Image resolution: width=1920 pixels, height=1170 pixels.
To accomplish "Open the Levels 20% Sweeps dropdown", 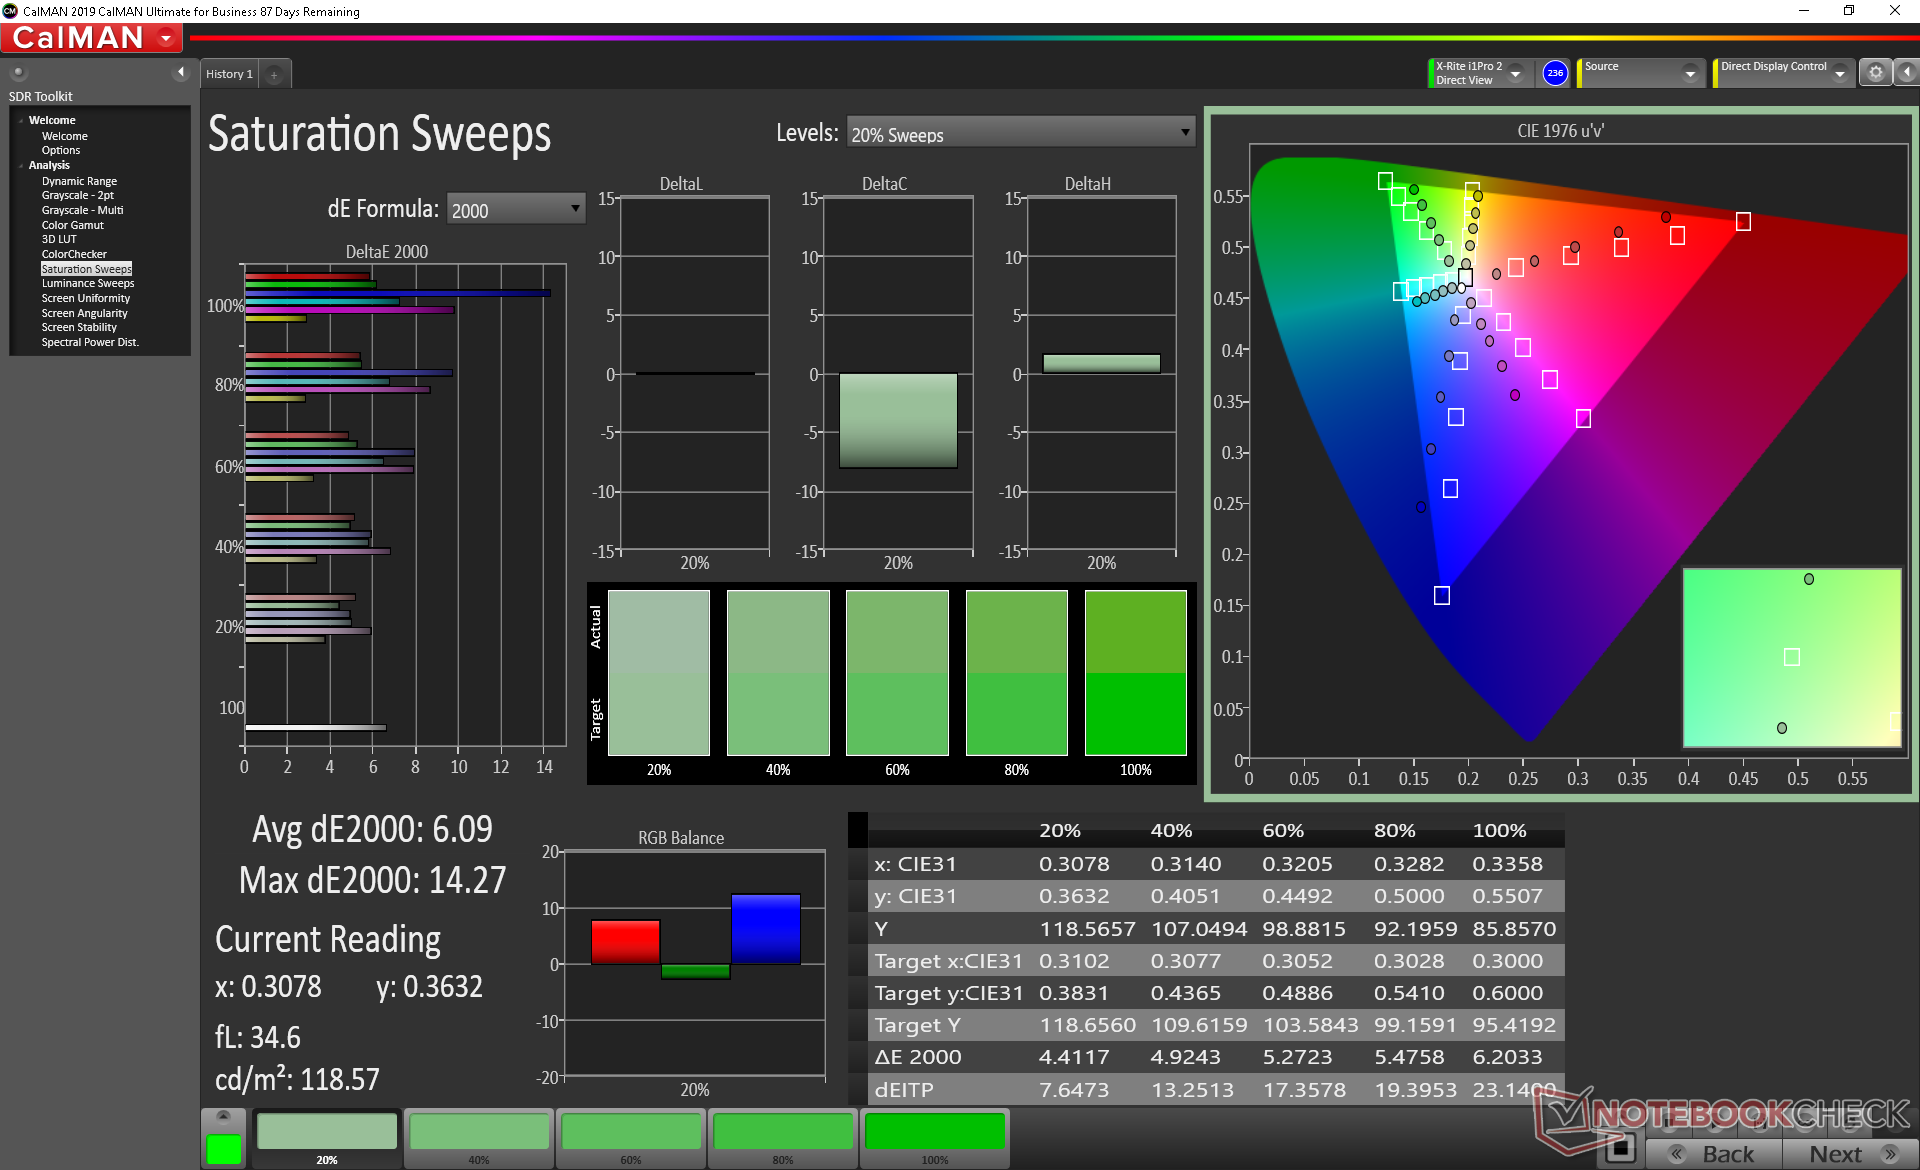I will click(1020, 133).
